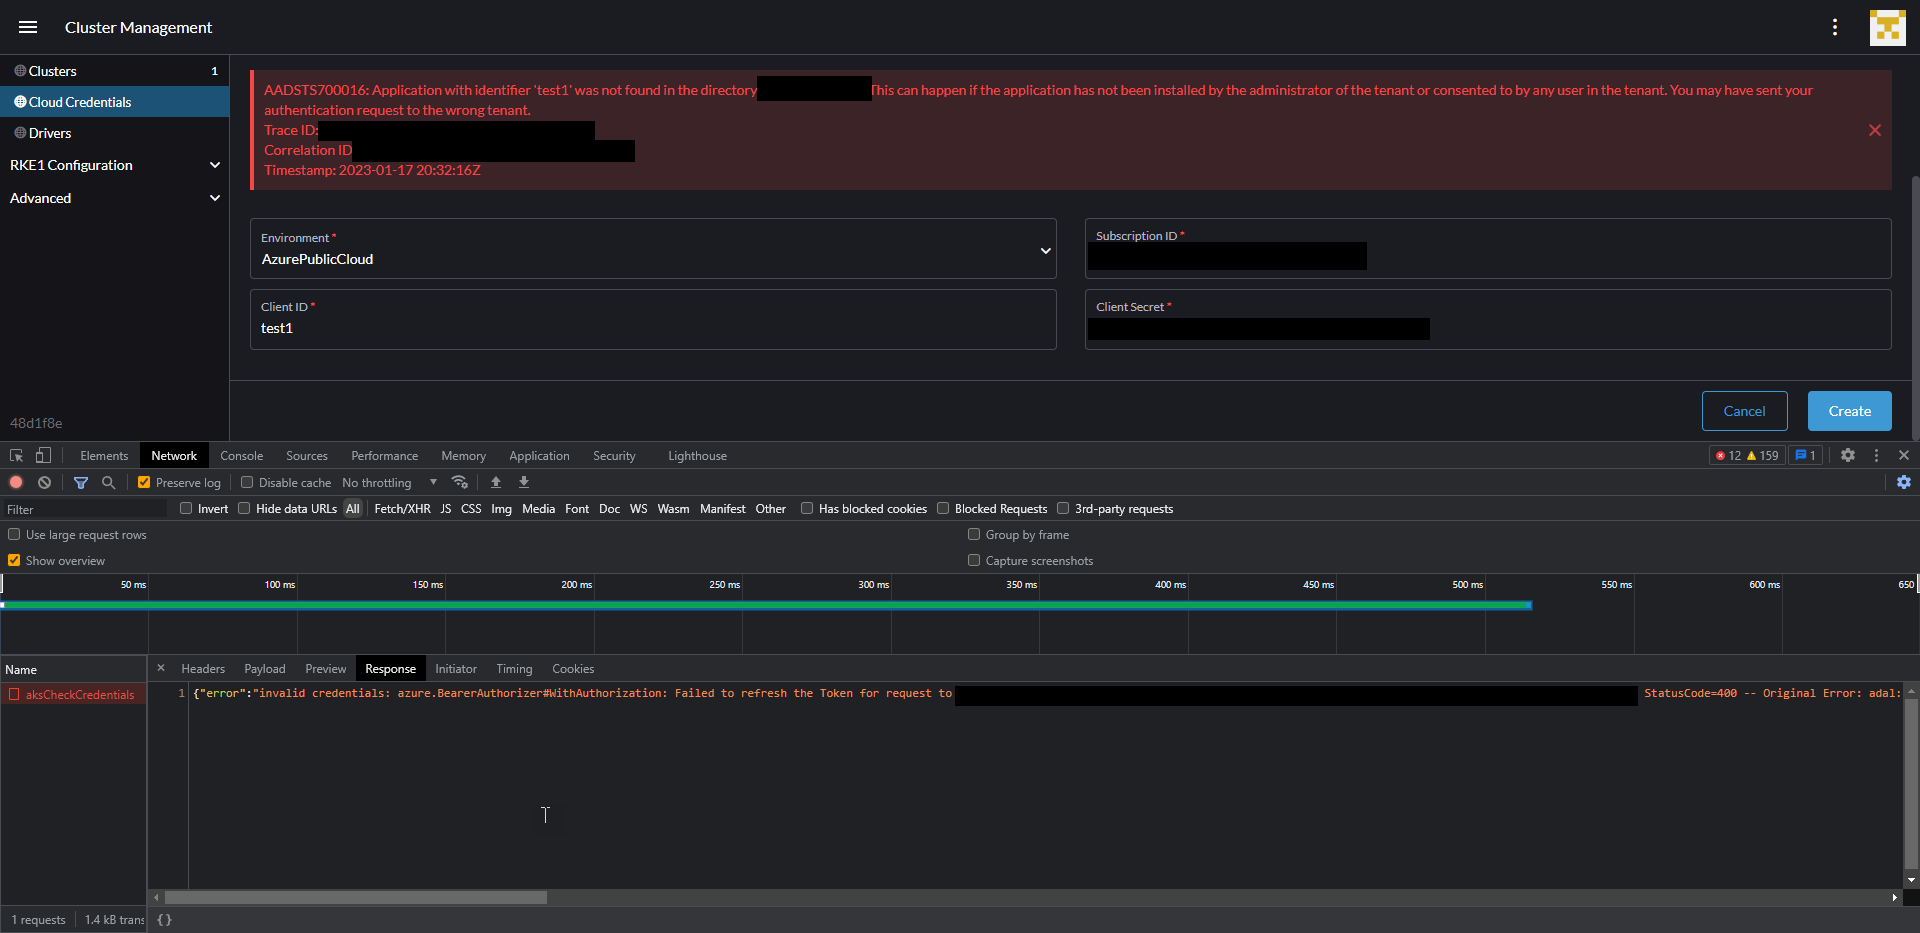Toggle the device emulation toolbar
The height and width of the screenshot is (933, 1920).
[43, 455]
